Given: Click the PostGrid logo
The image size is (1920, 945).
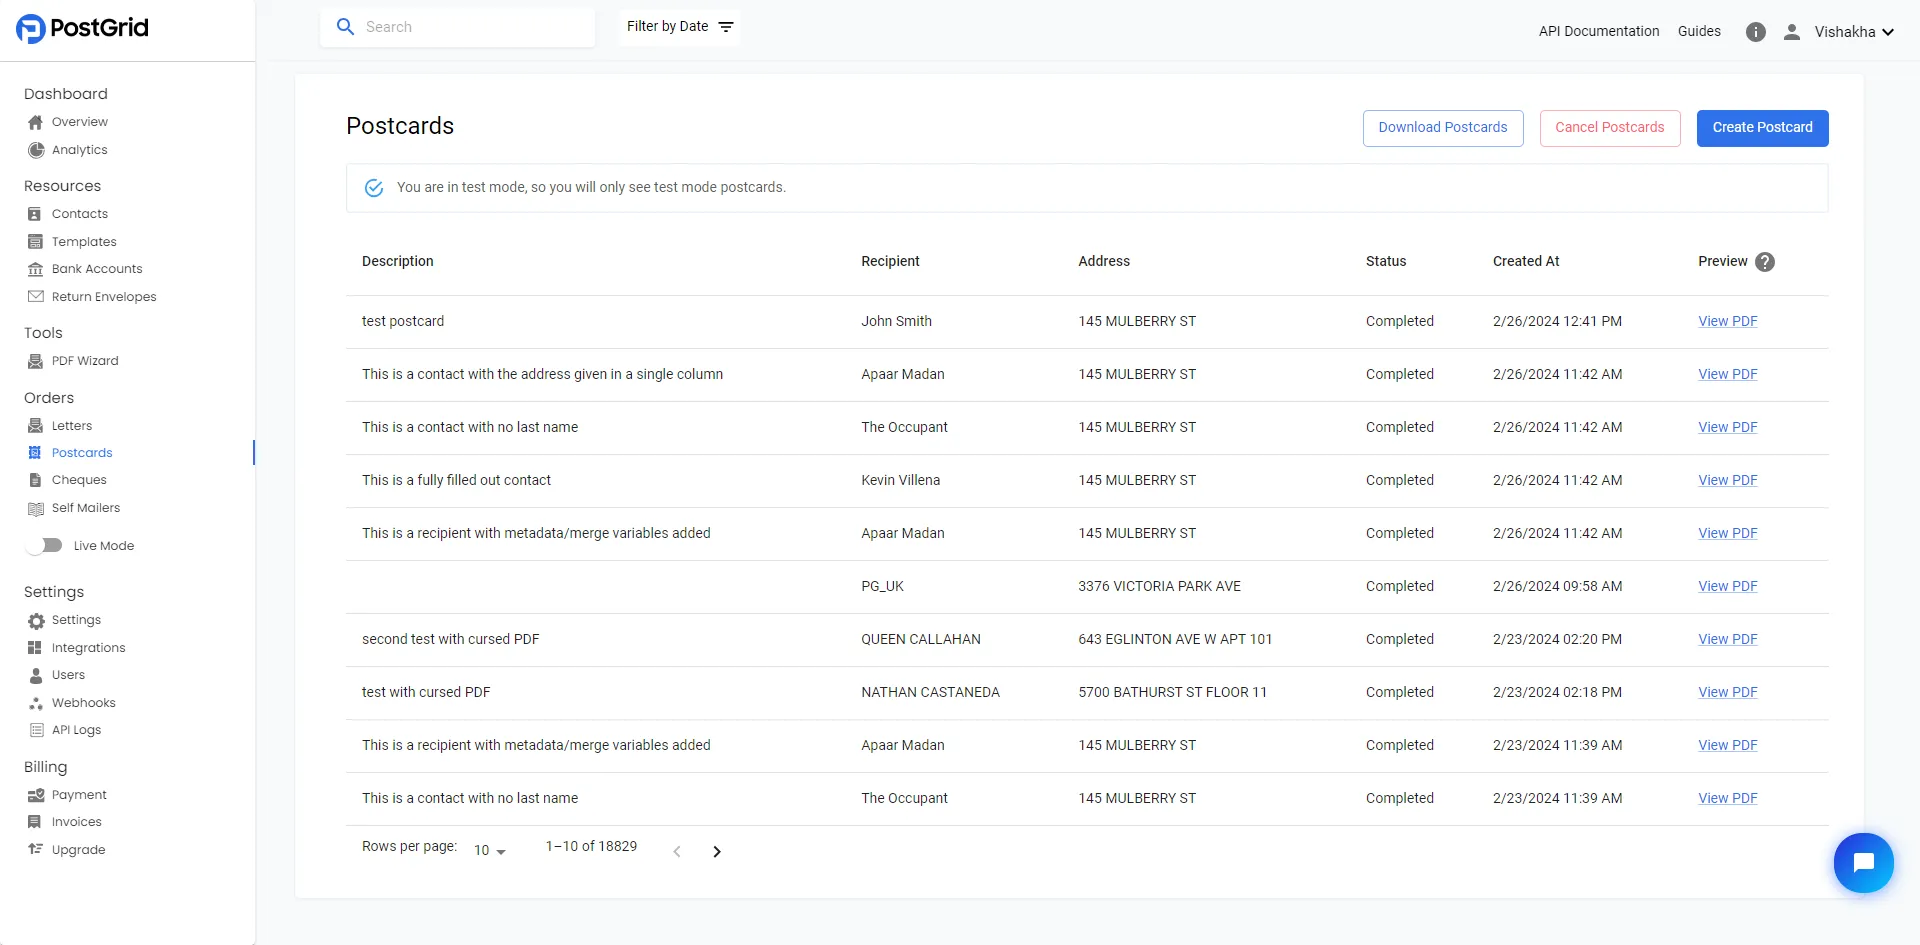Looking at the screenshot, I should [82, 28].
